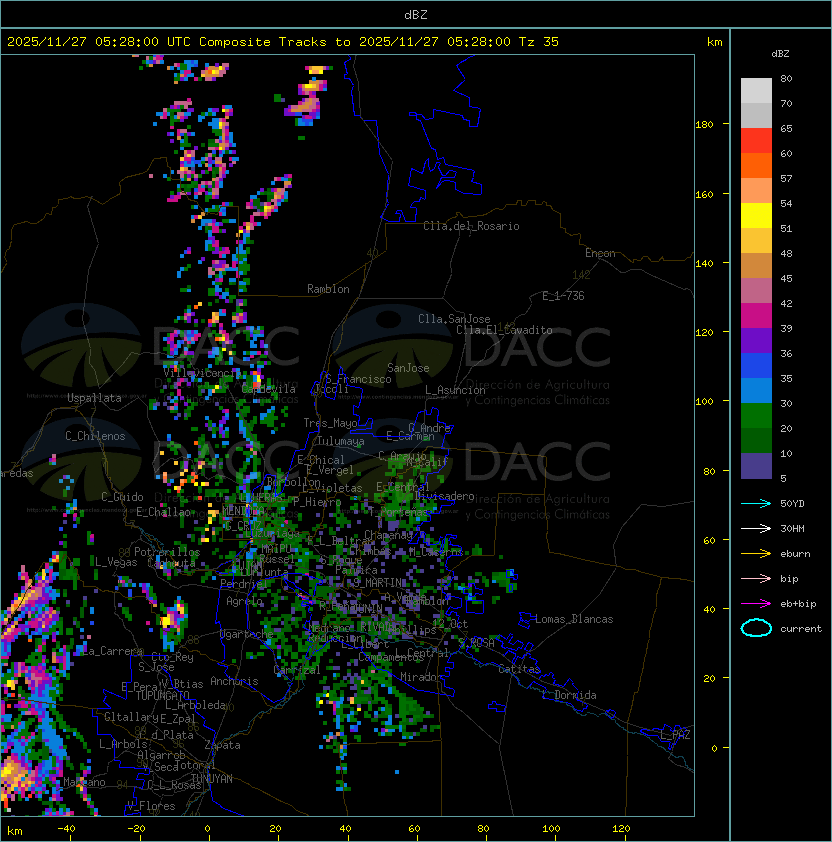Click the C_Chilenos map label

point(95,436)
